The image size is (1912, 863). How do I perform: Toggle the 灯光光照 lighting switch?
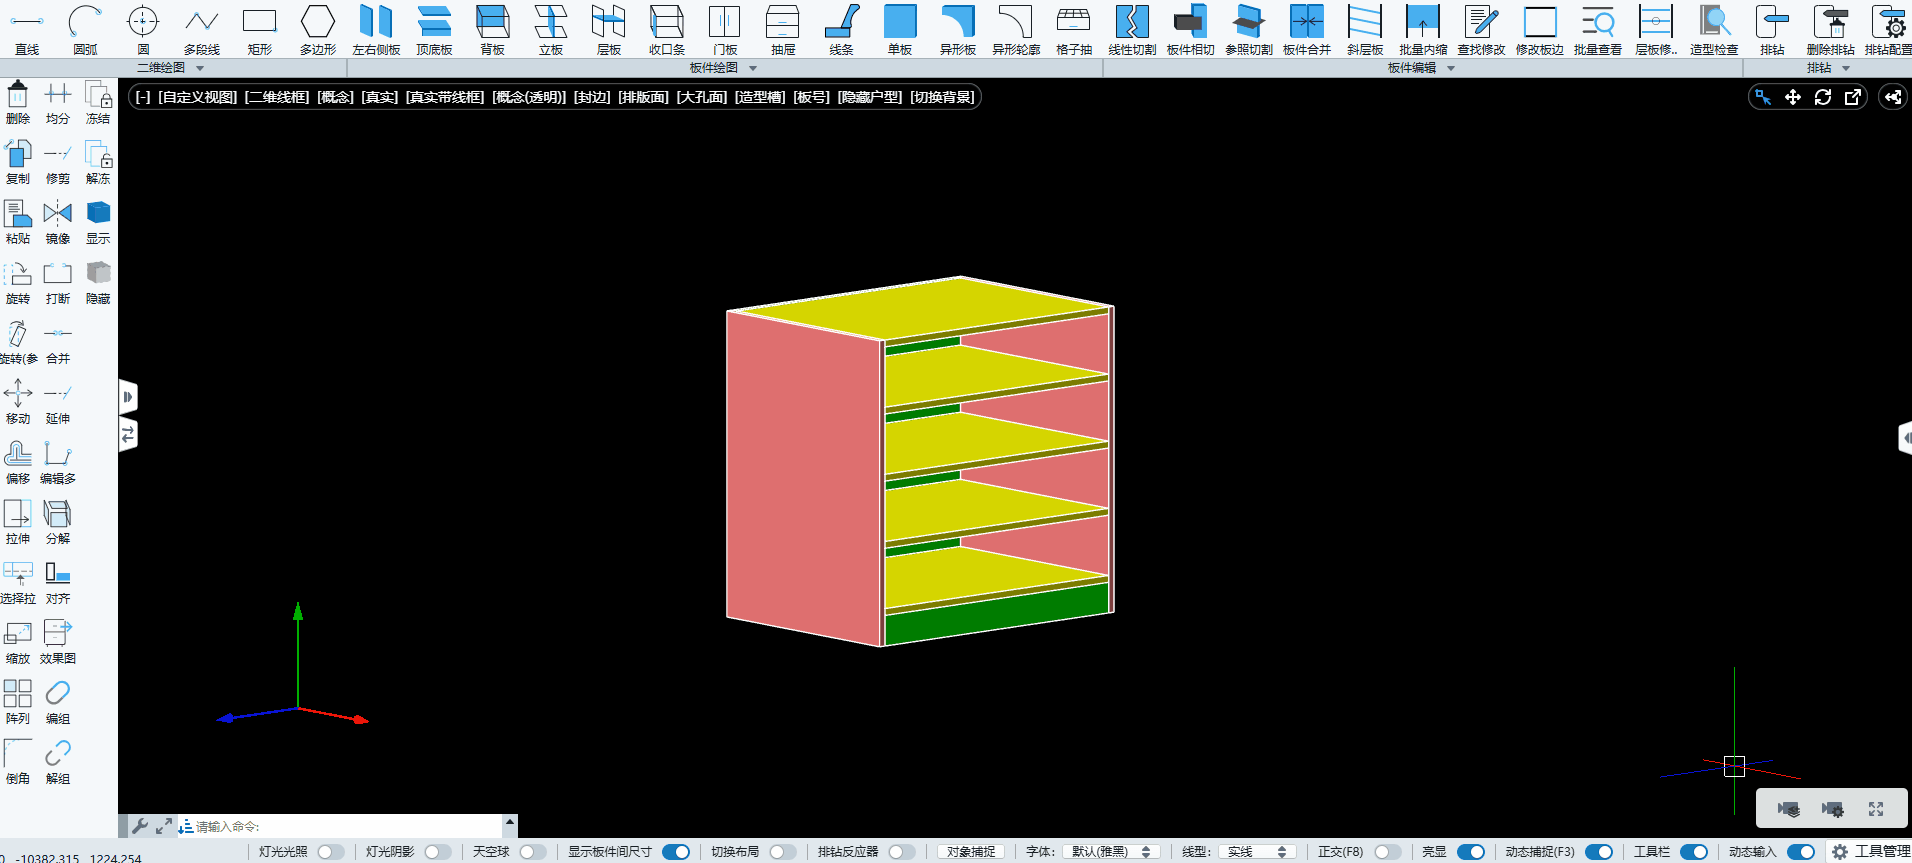[331, 852]
